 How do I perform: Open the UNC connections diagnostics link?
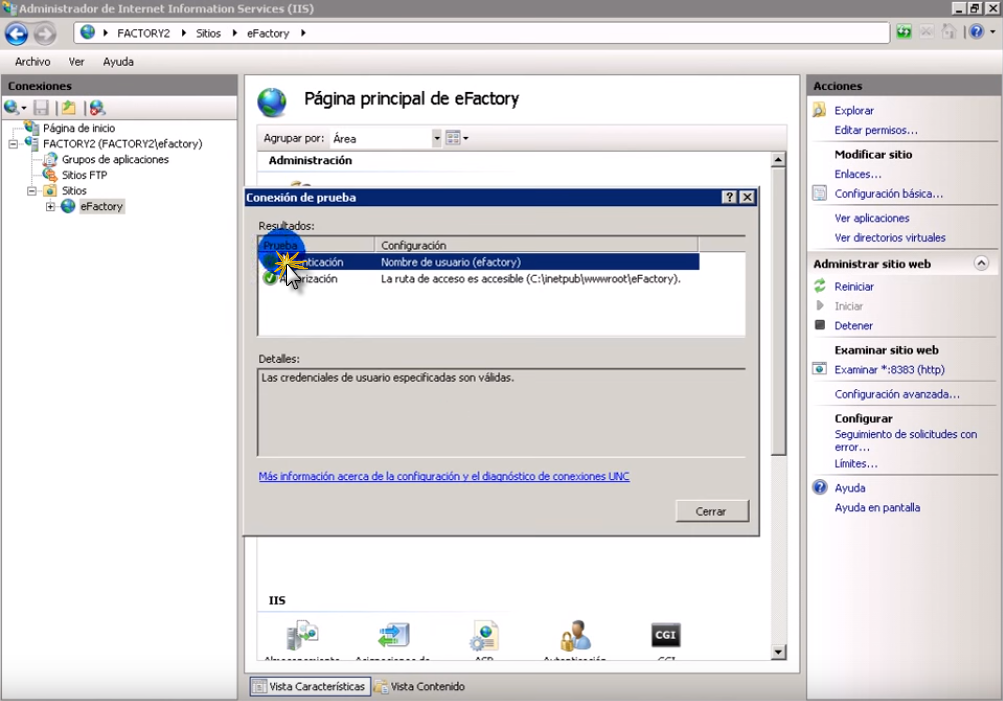point(444,477)
